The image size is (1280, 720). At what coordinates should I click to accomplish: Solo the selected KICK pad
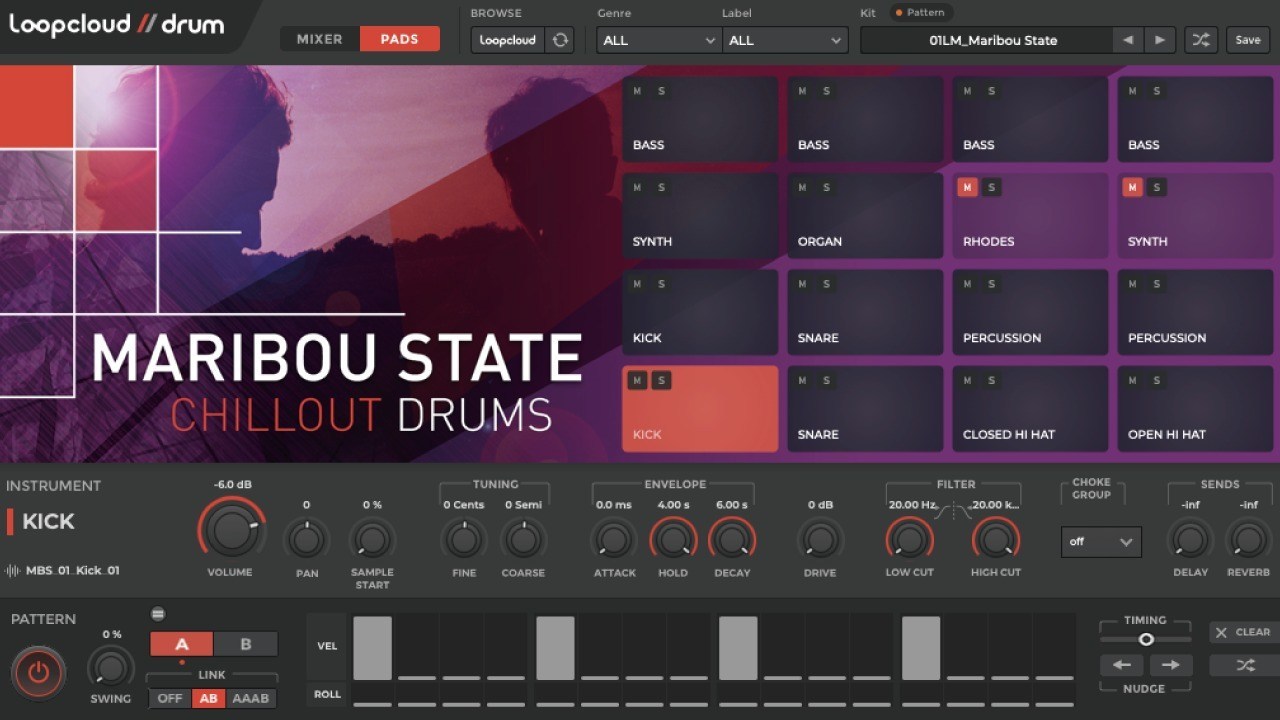[661, 380]
